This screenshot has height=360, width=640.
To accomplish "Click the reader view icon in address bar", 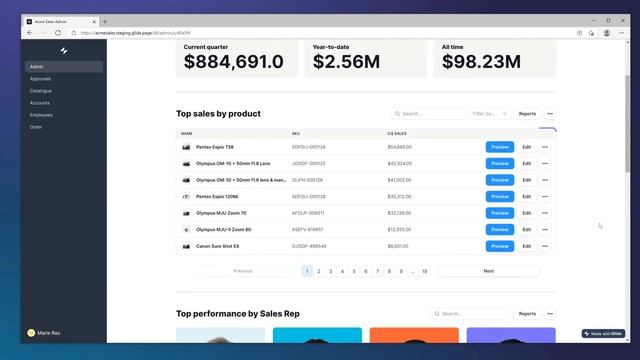I will click(x=579, y=33).
